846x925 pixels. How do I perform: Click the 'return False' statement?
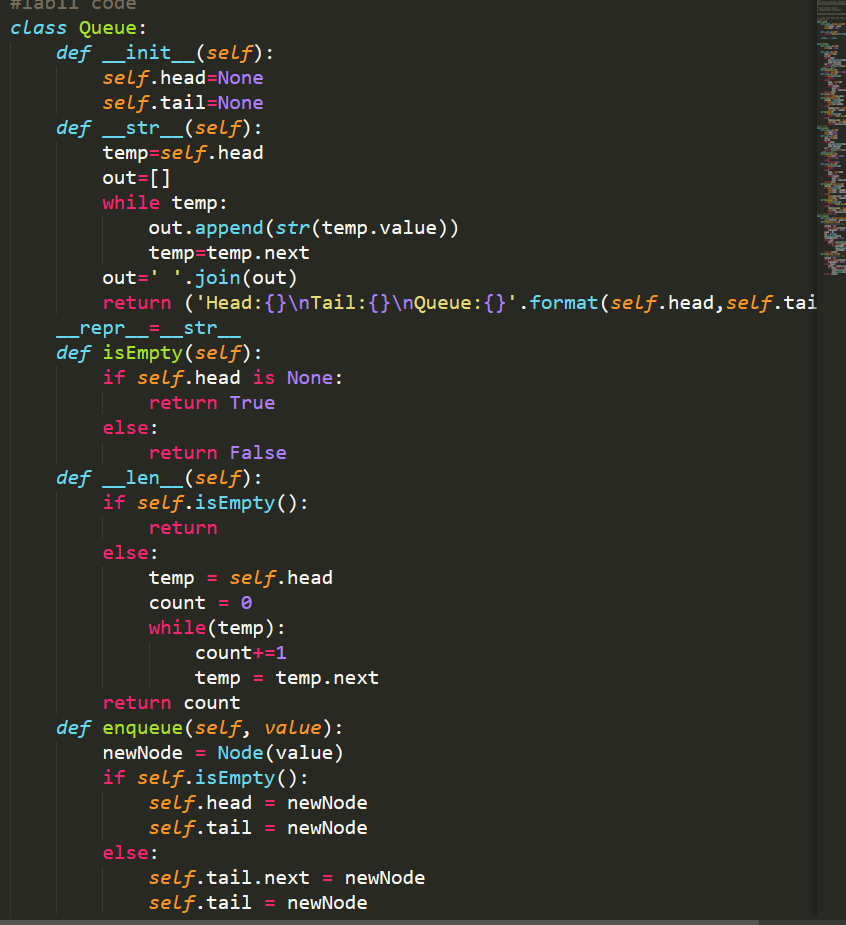(218, 452)
